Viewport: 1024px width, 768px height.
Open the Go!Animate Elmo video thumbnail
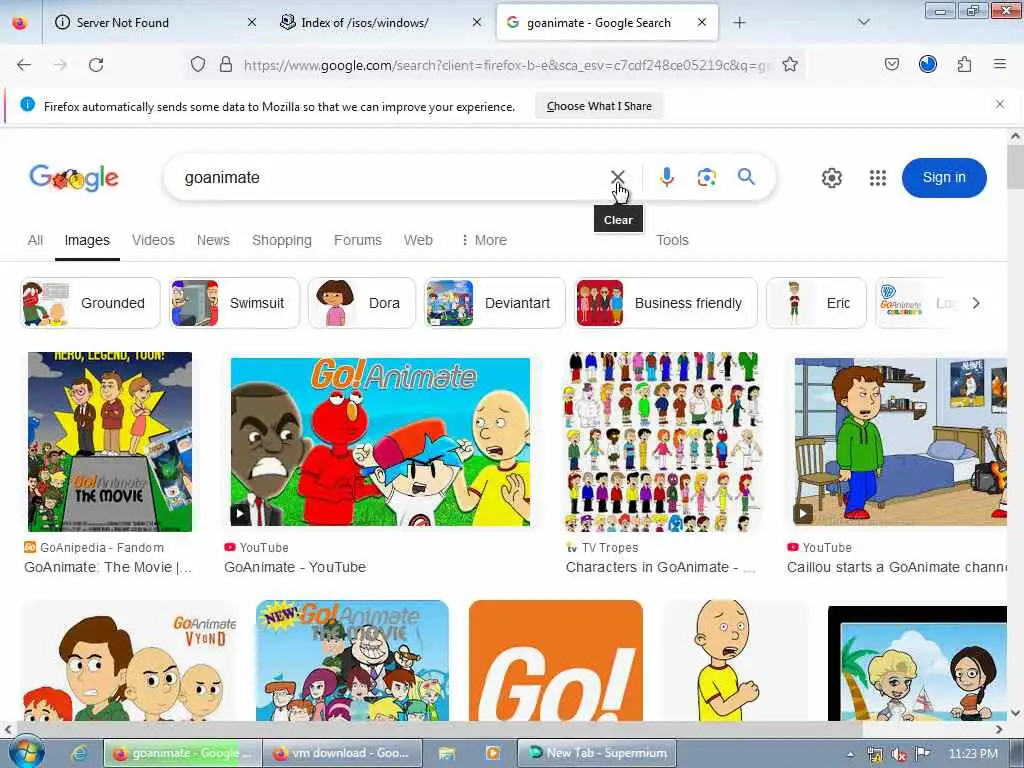click(380, 441)
